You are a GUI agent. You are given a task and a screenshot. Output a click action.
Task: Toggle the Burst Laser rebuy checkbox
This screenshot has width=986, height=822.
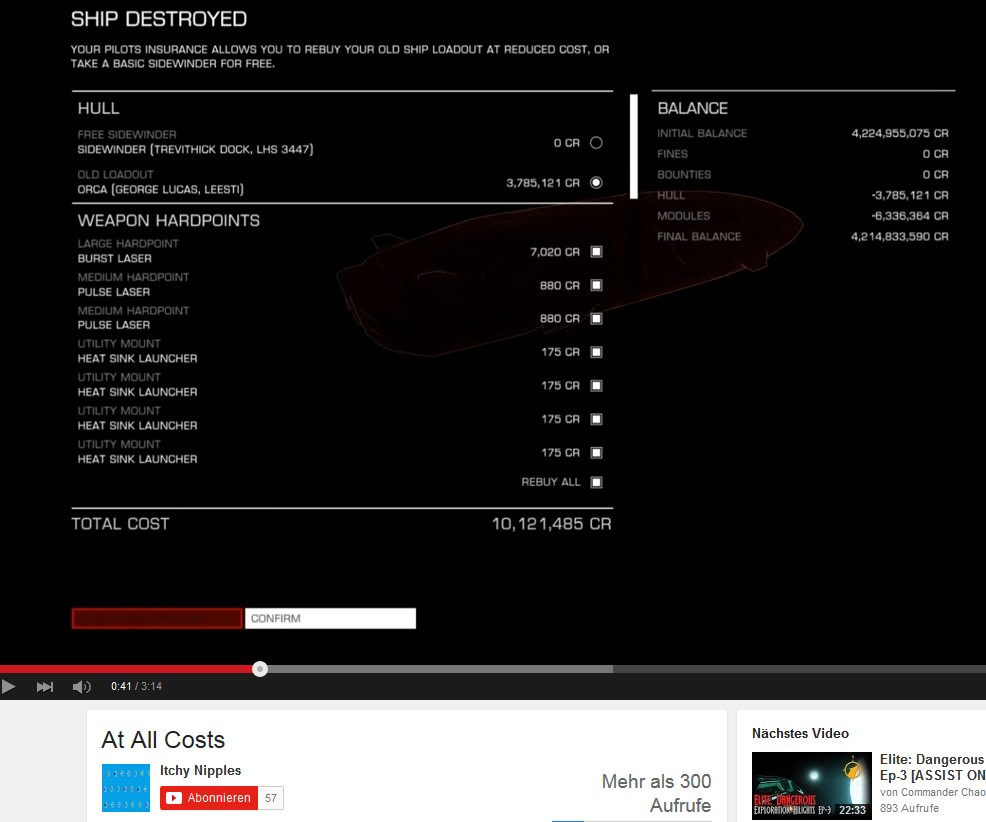tap(596, 252)
